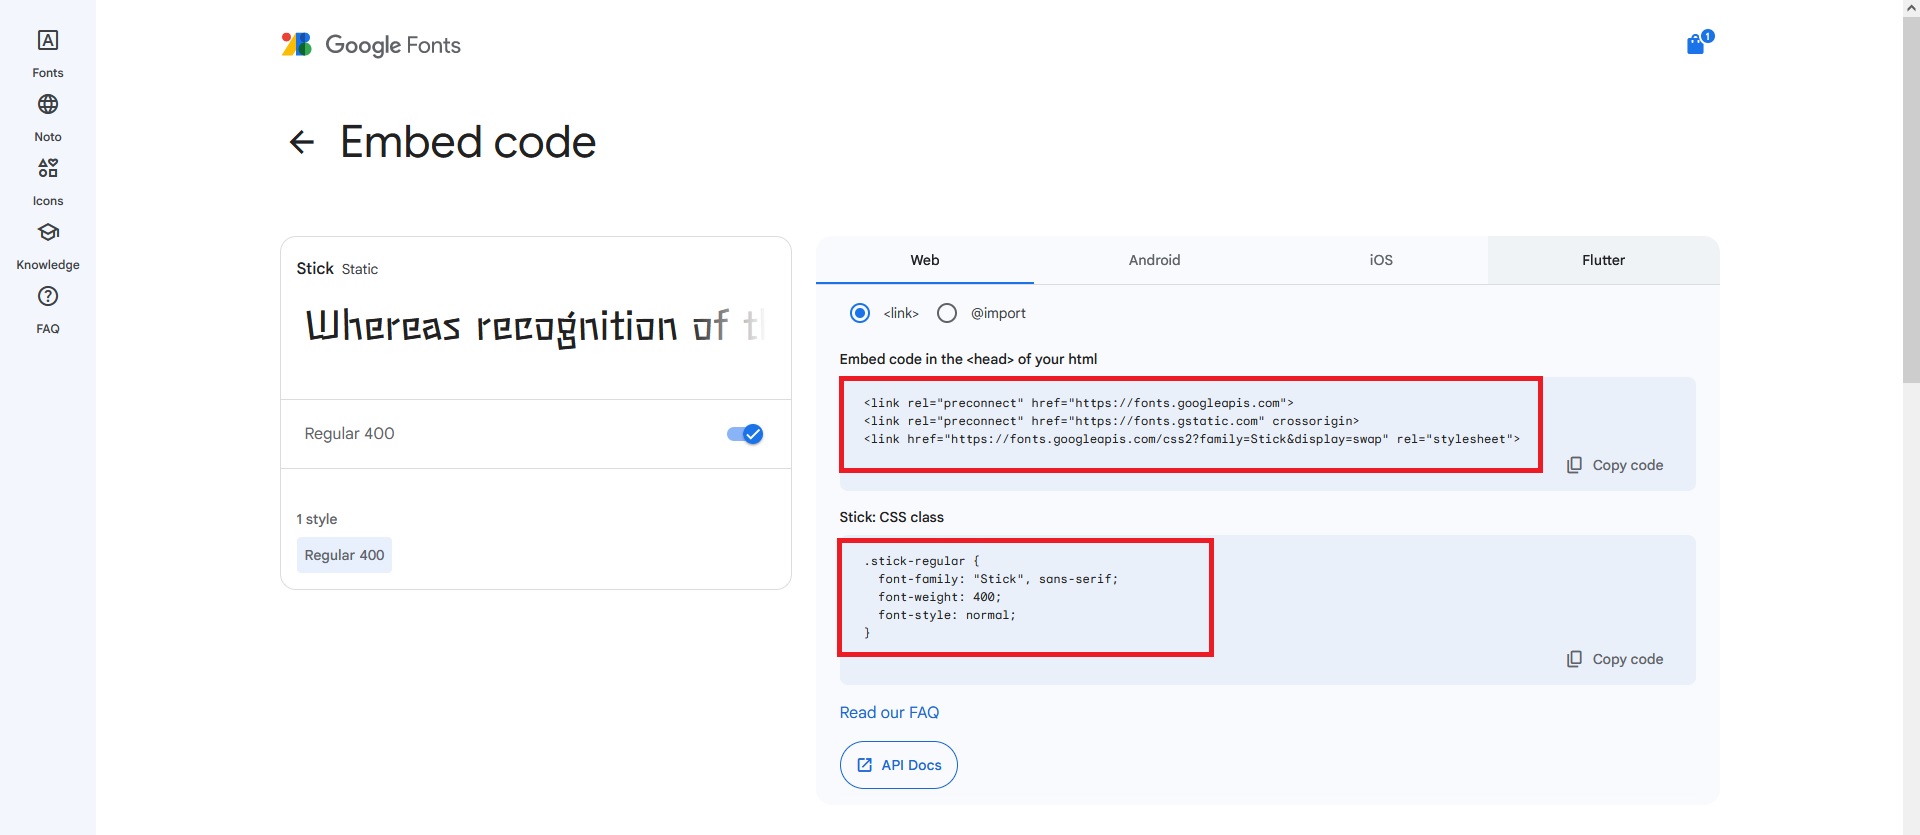Switch to the iOS tab
This screenshot has height=835, width=1920.
1381,260
